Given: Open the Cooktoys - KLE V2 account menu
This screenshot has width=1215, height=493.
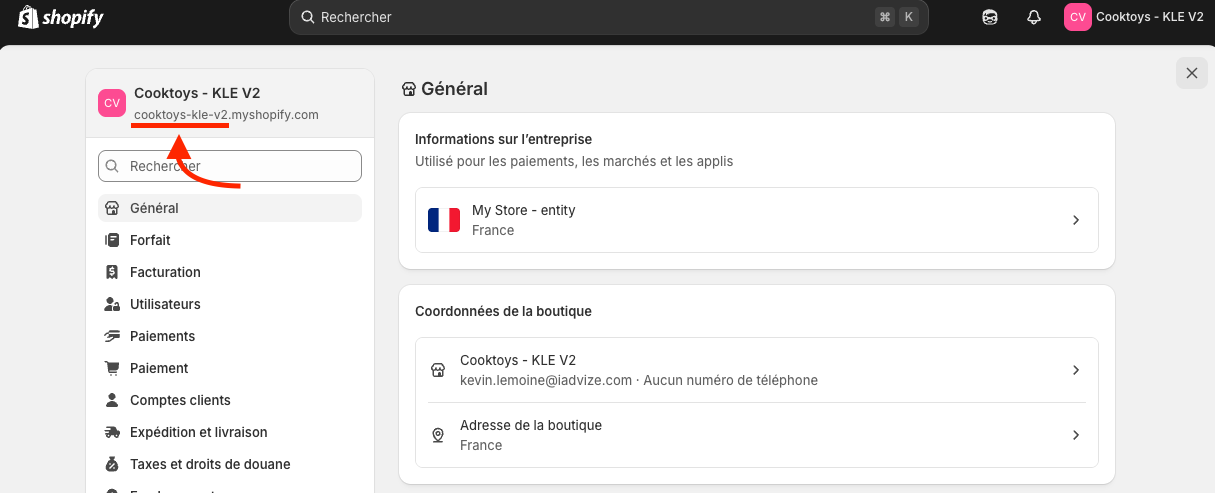Looking at the screenshot, I should pos(1134,17).
